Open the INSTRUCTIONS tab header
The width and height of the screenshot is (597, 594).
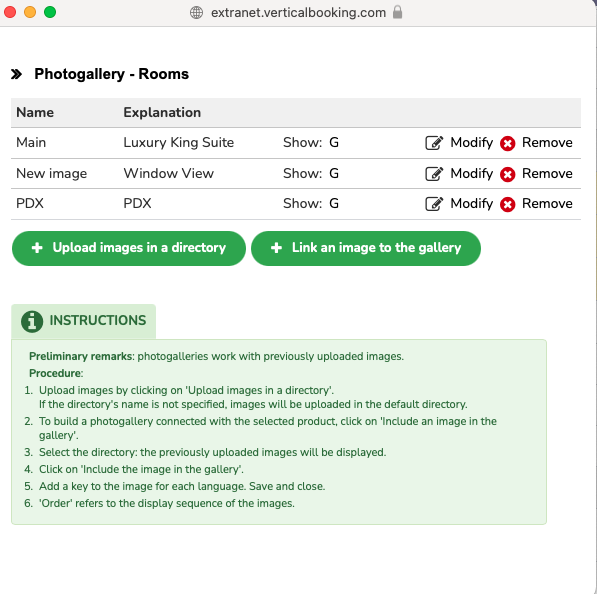(x=83, y=321)
